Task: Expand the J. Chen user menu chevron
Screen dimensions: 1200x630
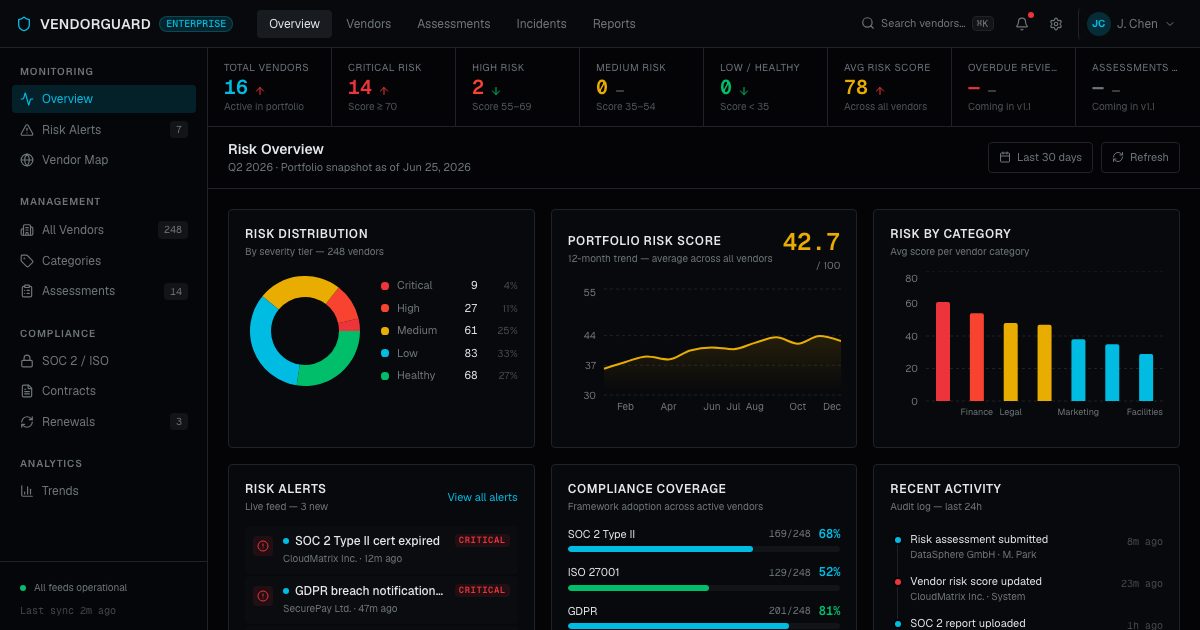Action: coord(1170,24)
